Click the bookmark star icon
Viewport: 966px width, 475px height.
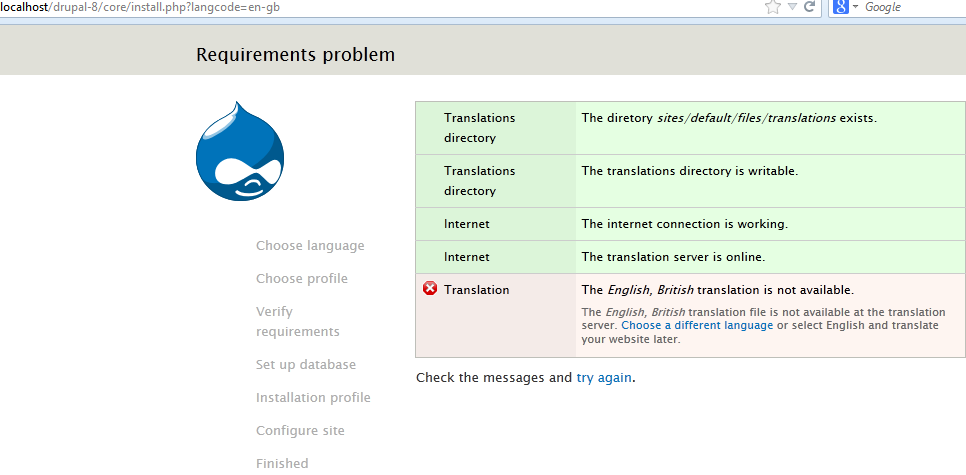coord(772,7)
